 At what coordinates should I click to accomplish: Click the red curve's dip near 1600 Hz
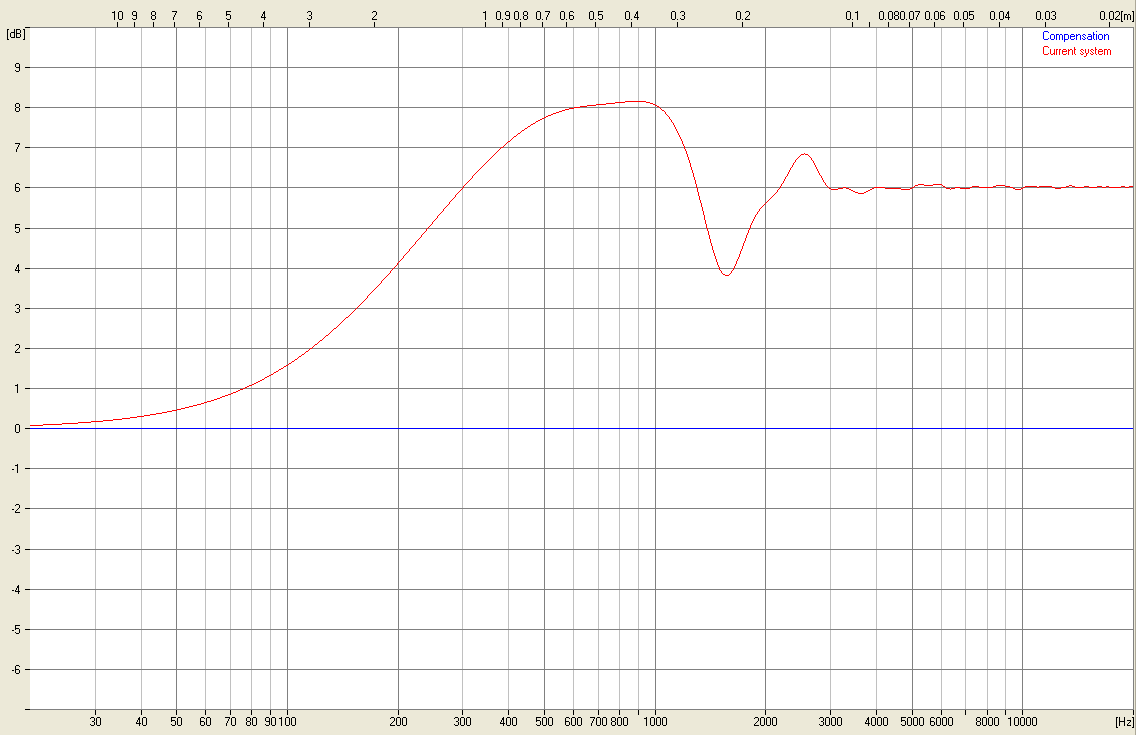(727, 275)
